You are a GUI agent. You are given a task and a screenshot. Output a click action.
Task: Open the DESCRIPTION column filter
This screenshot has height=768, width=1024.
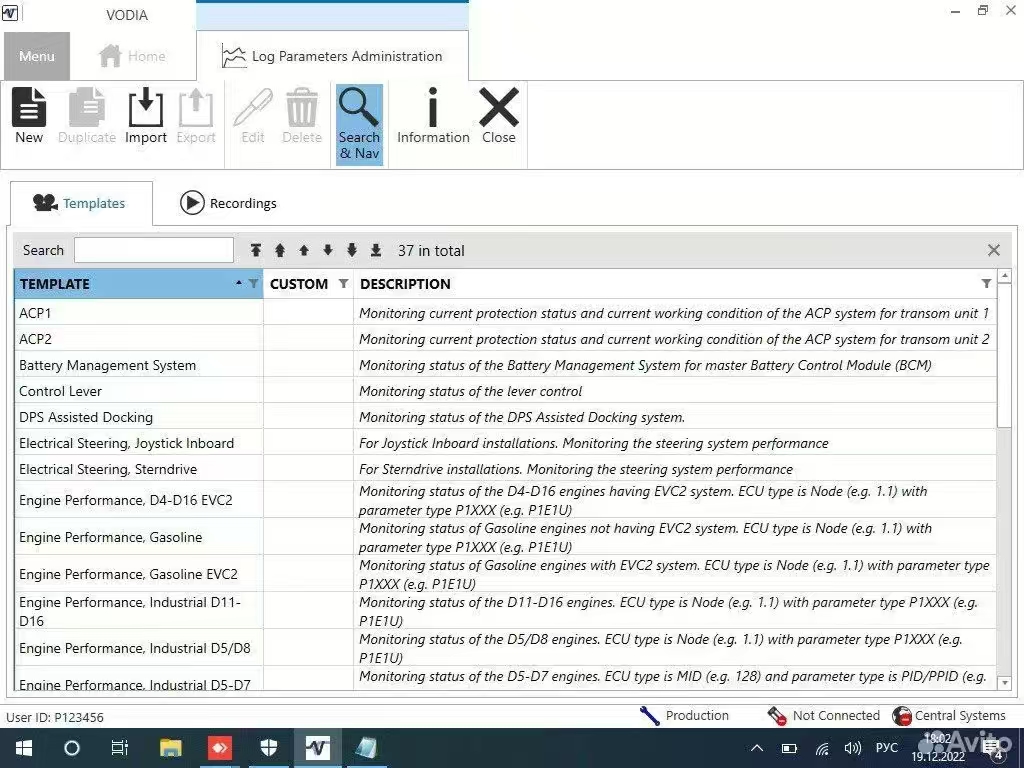point(986,283)
